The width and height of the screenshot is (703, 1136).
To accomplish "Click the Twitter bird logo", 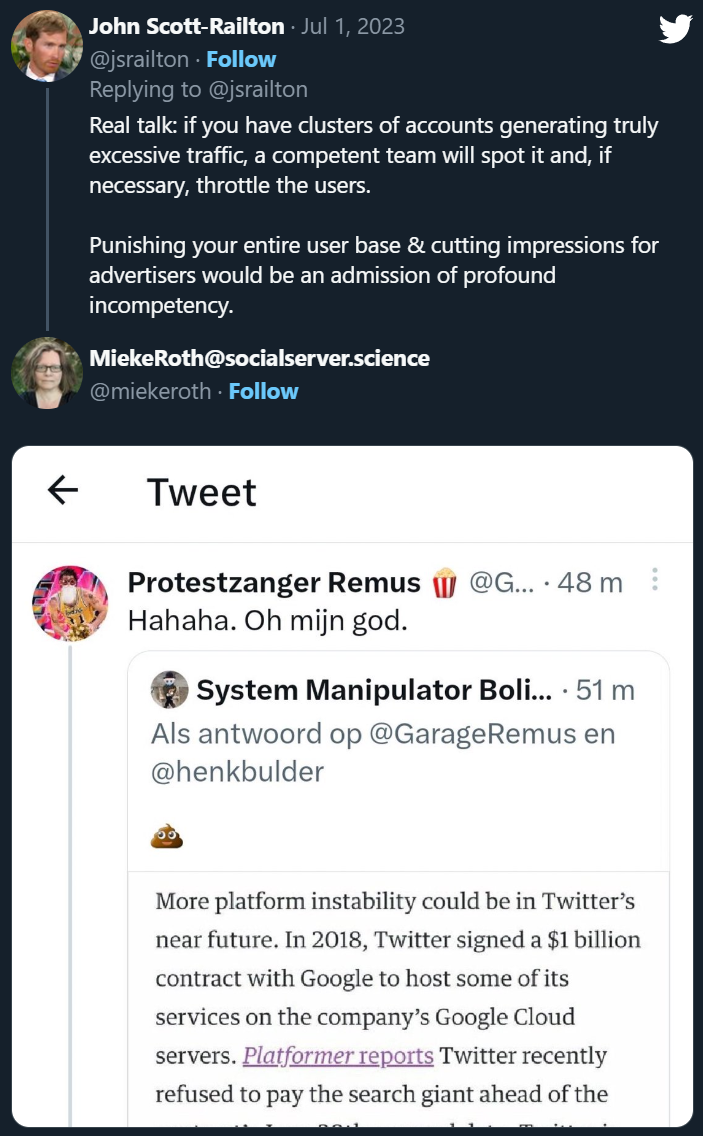I will pos(676,29).
